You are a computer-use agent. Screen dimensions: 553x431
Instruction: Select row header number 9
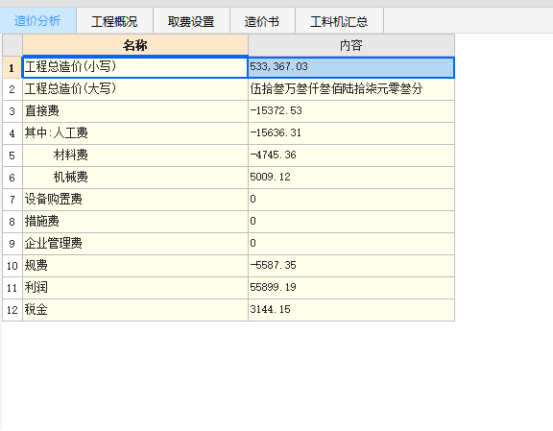(12, 244)
